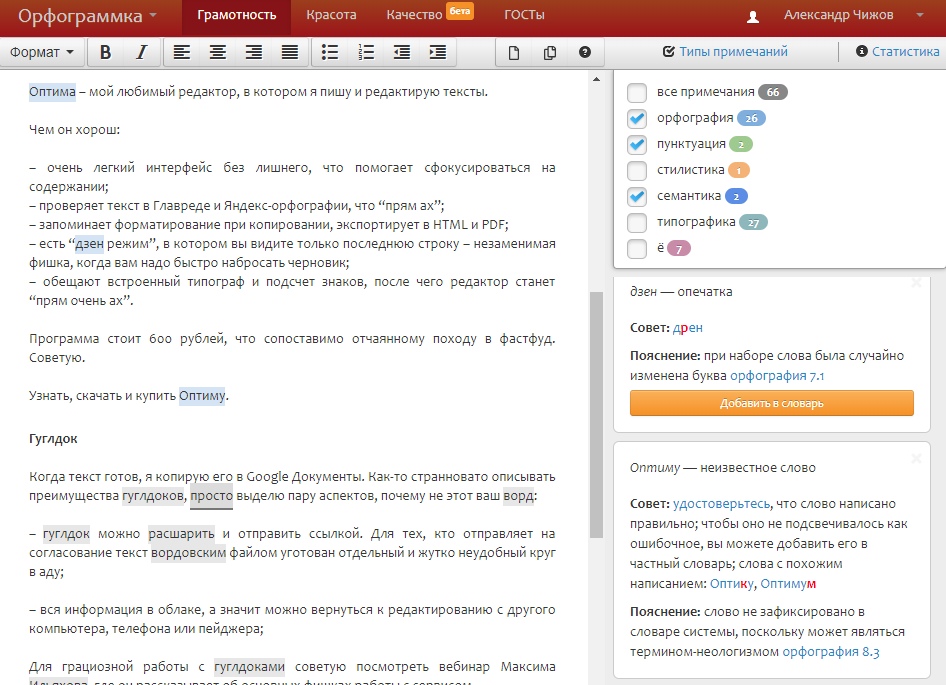
Task: Decrease paragraph indent
Action: click(x=402, y=53)
